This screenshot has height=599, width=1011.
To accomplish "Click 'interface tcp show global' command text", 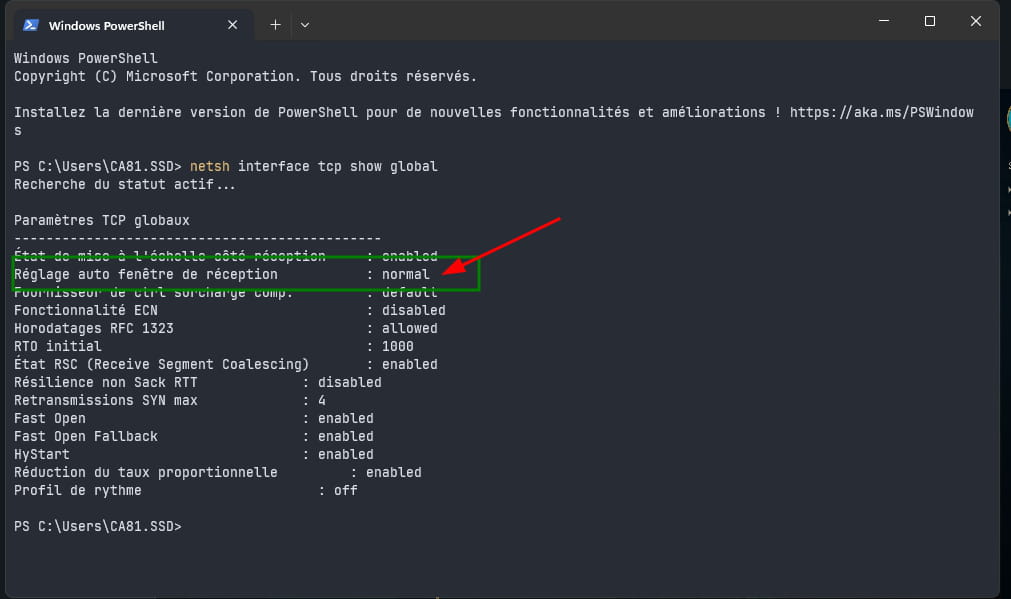I will pos(338,166).
